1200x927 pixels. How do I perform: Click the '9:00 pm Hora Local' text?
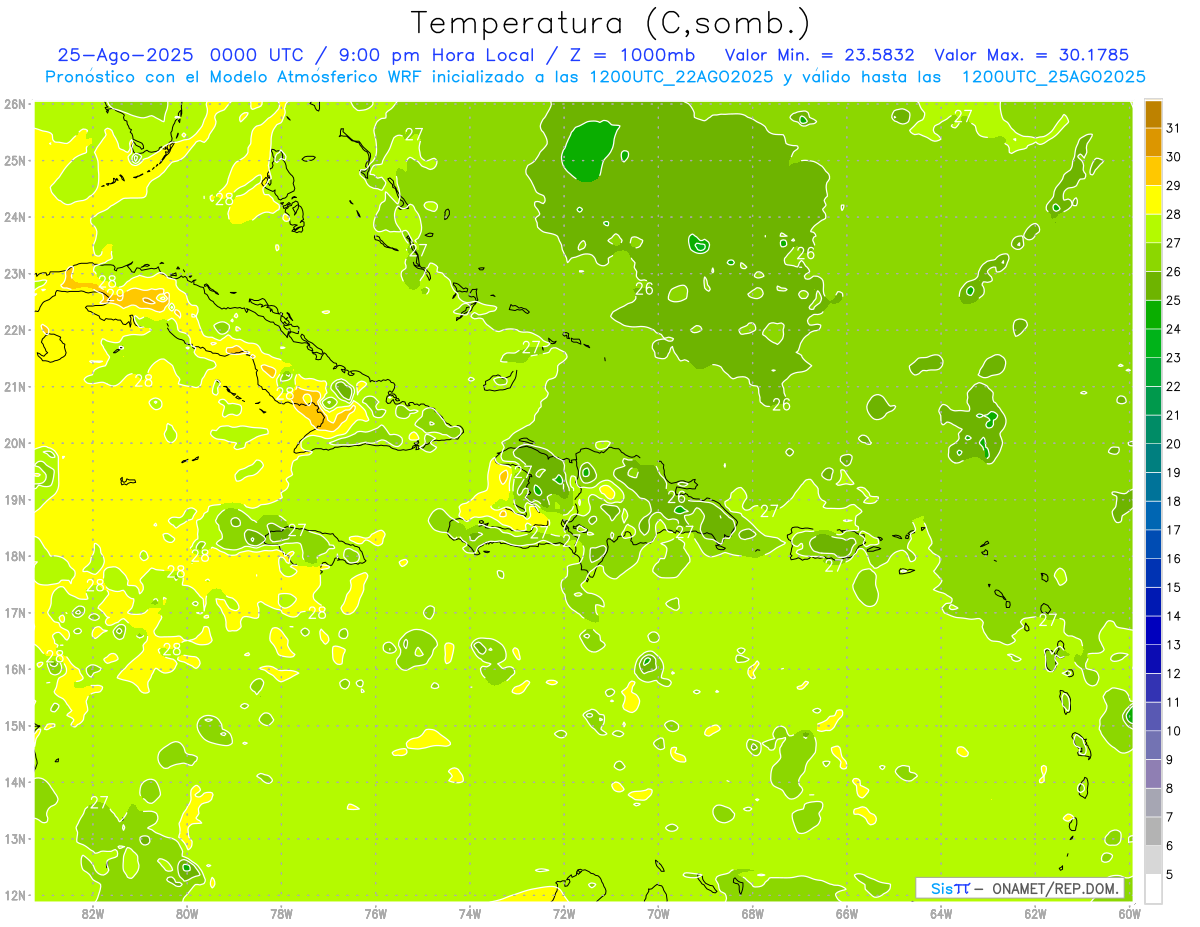pos(435,55)
